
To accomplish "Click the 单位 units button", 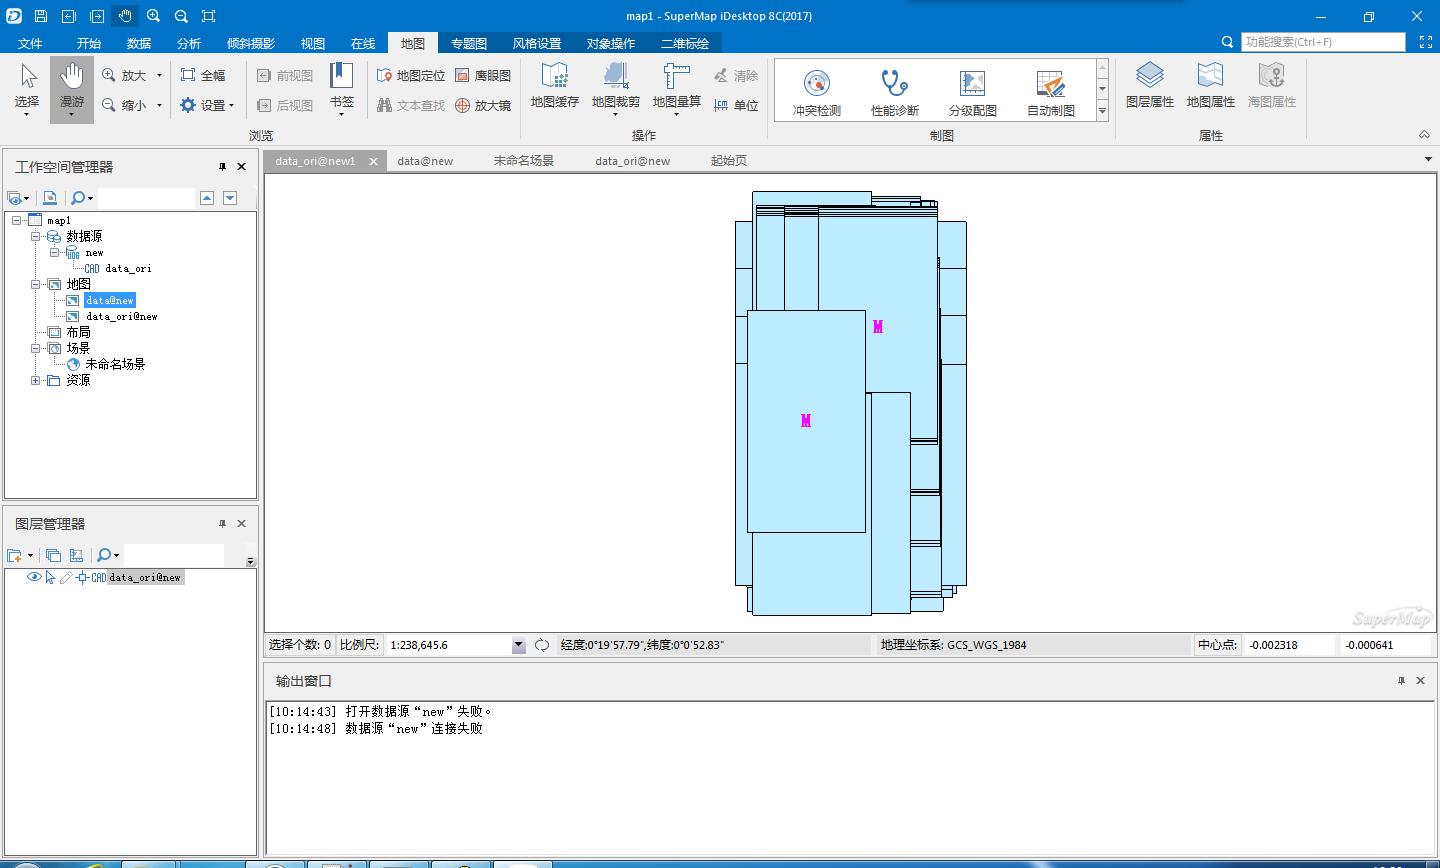I will click(736, 105).
